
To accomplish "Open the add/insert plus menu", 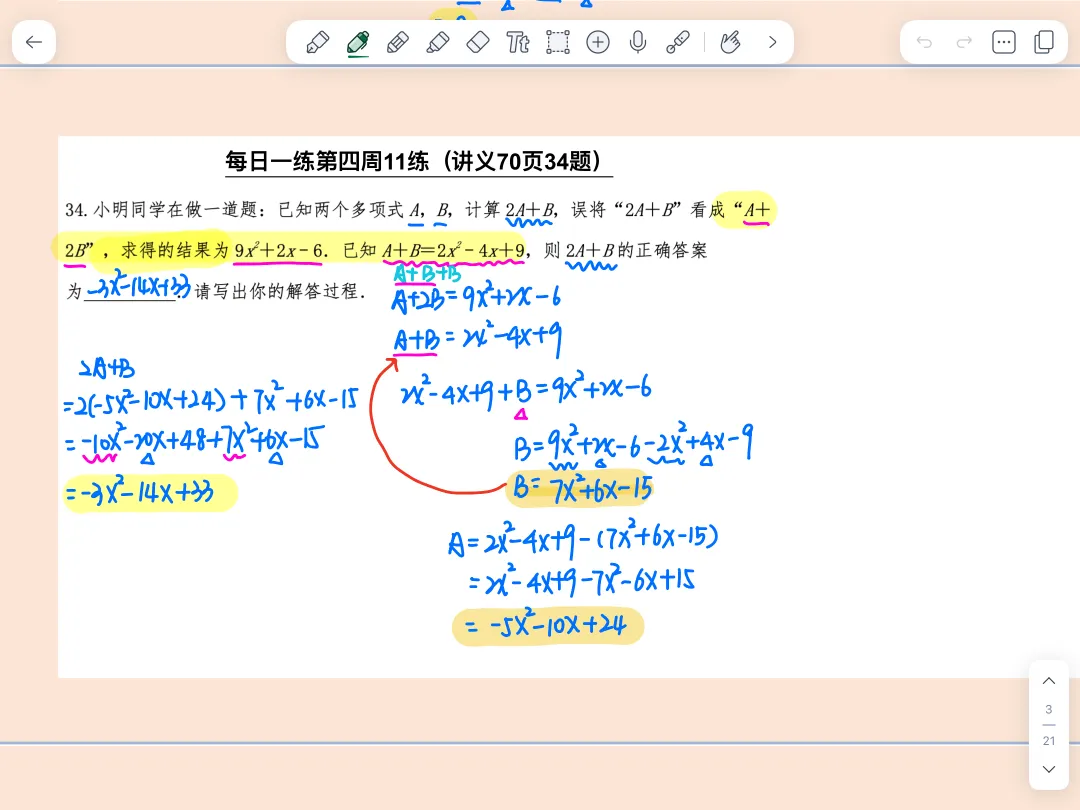I will point(598,42).
